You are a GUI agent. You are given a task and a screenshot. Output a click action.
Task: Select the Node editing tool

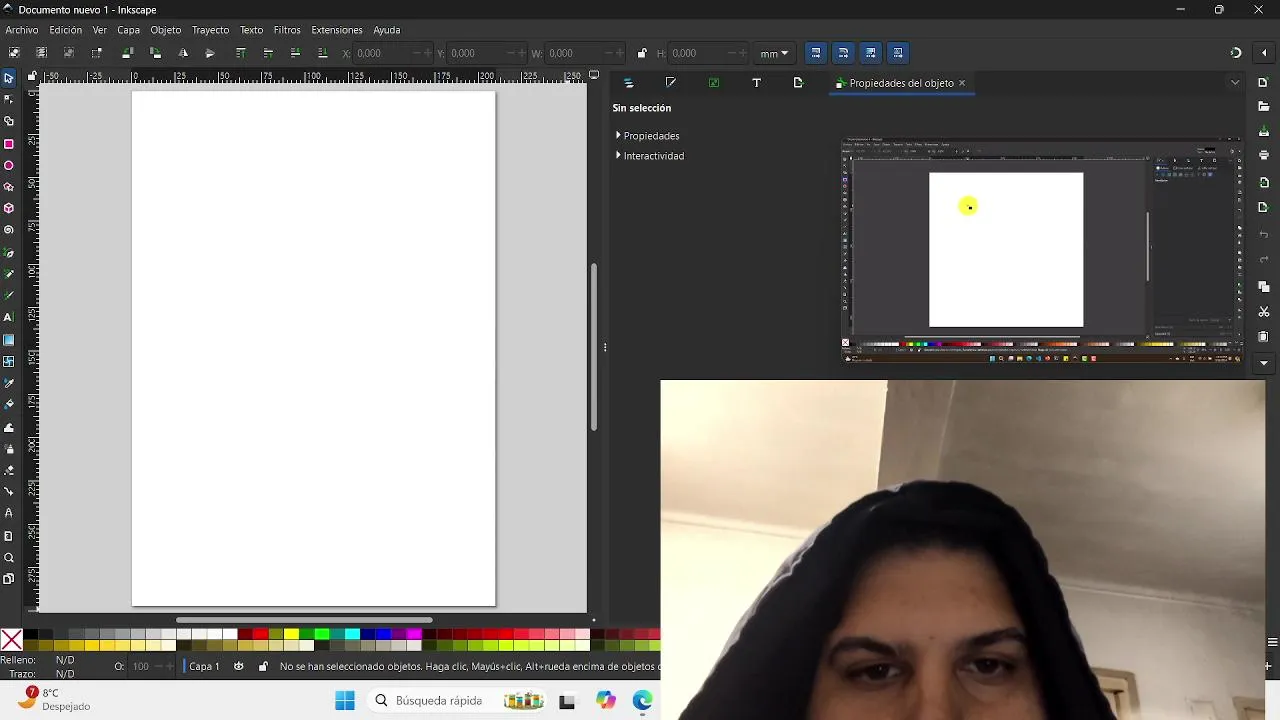(x=9, y=99)
